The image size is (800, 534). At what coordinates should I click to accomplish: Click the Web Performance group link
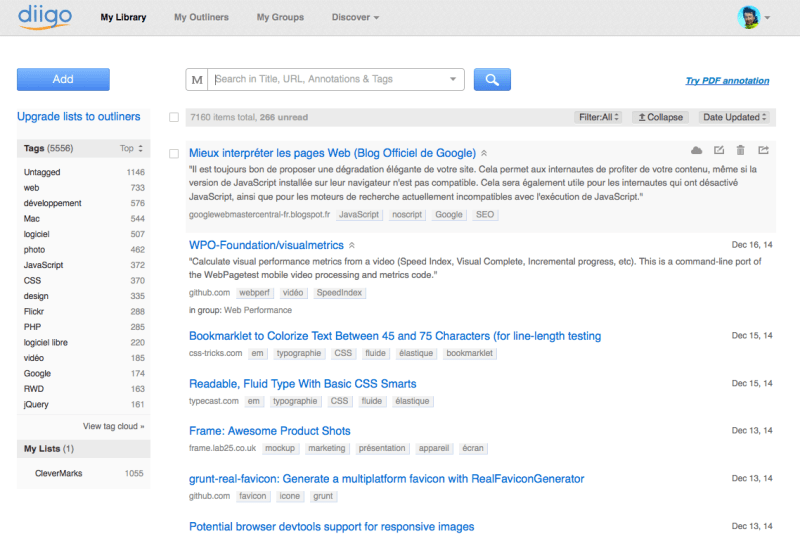[258, 310]
